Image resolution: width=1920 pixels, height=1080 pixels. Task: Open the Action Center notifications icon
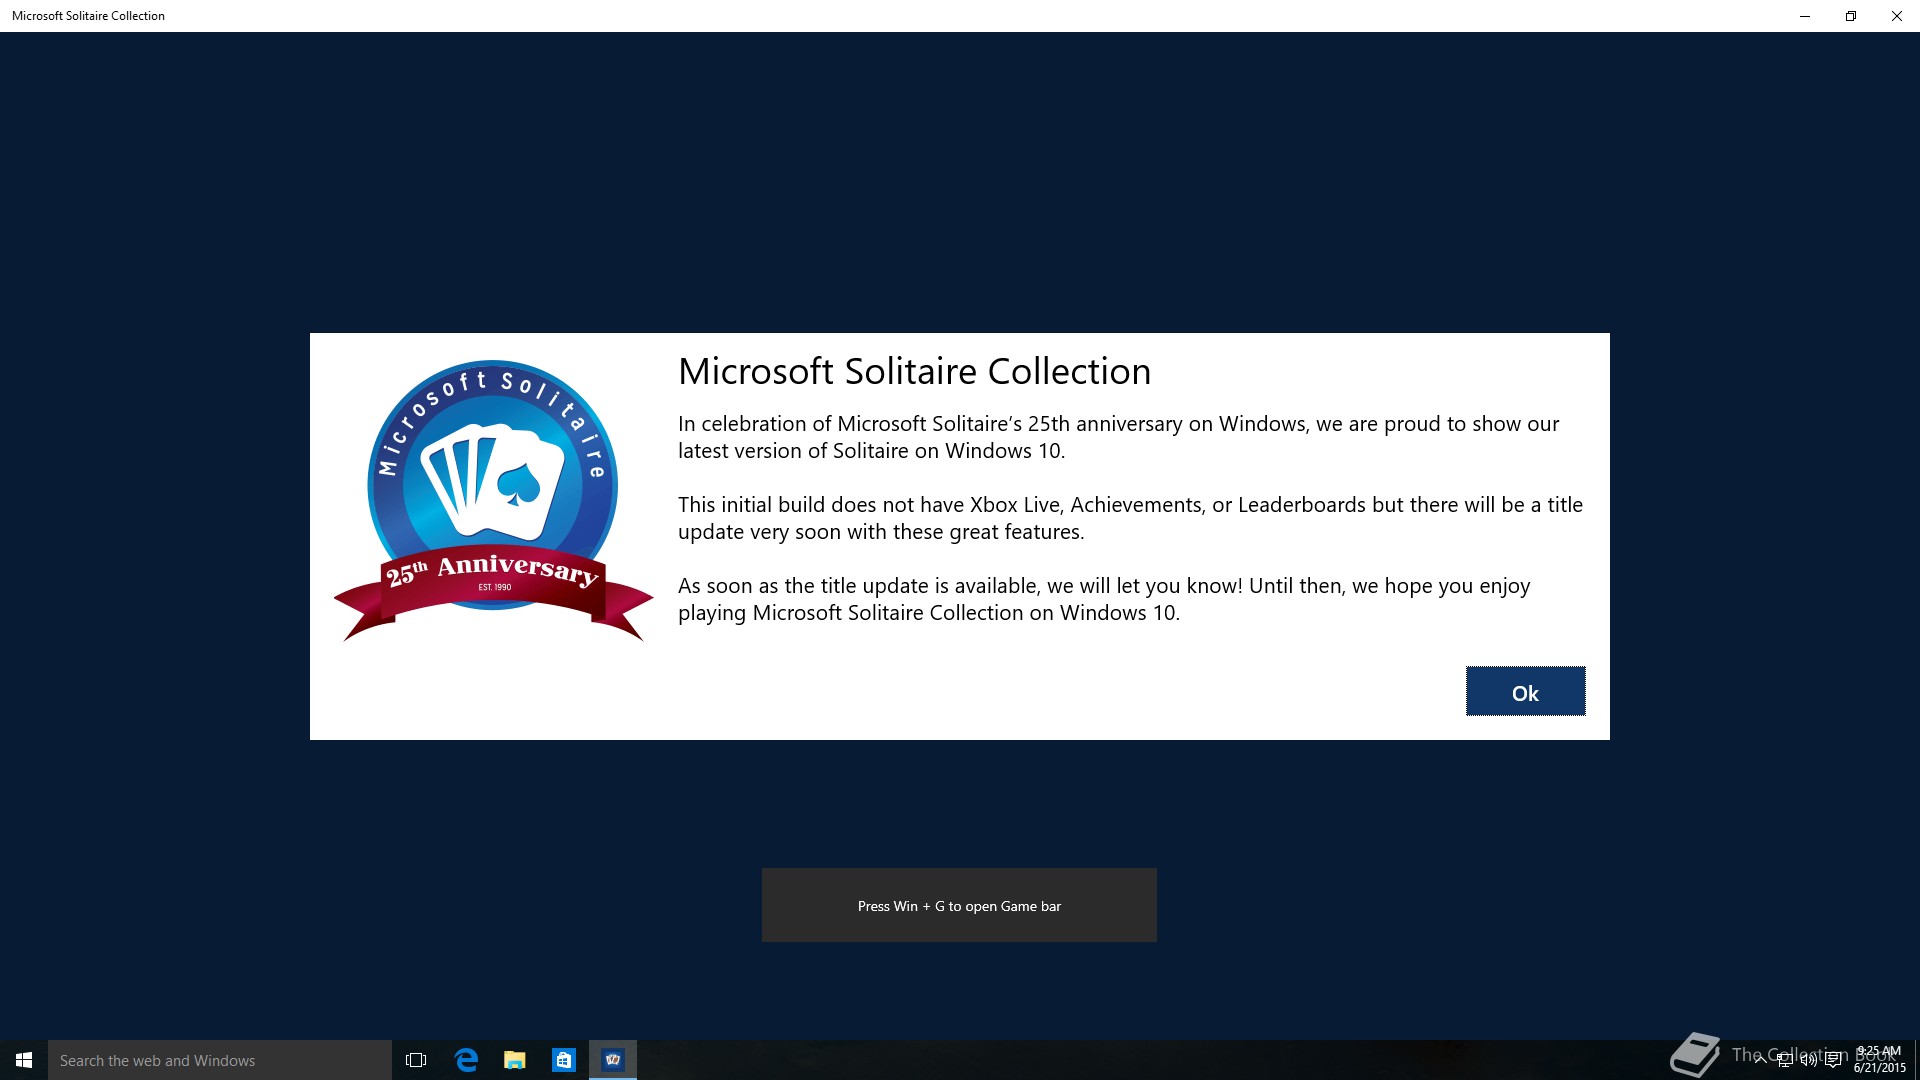tap(1833, 1060)
